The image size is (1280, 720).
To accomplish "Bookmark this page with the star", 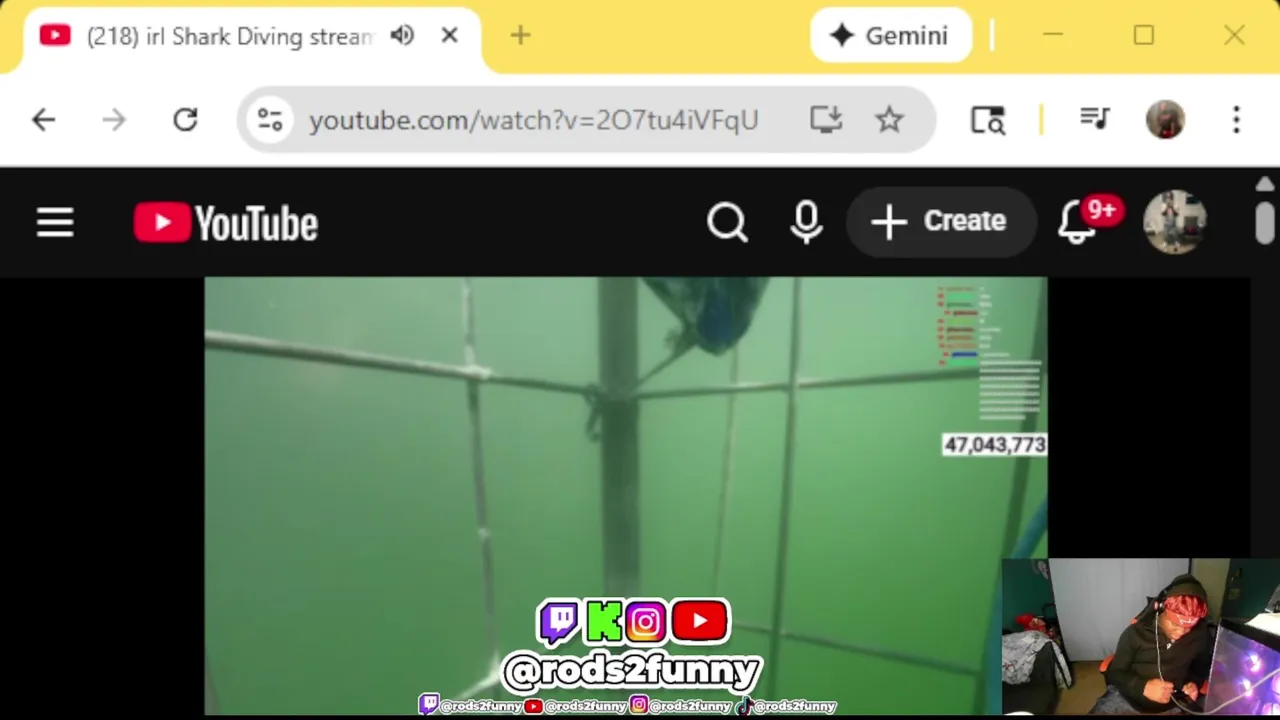I will point(889,120).
